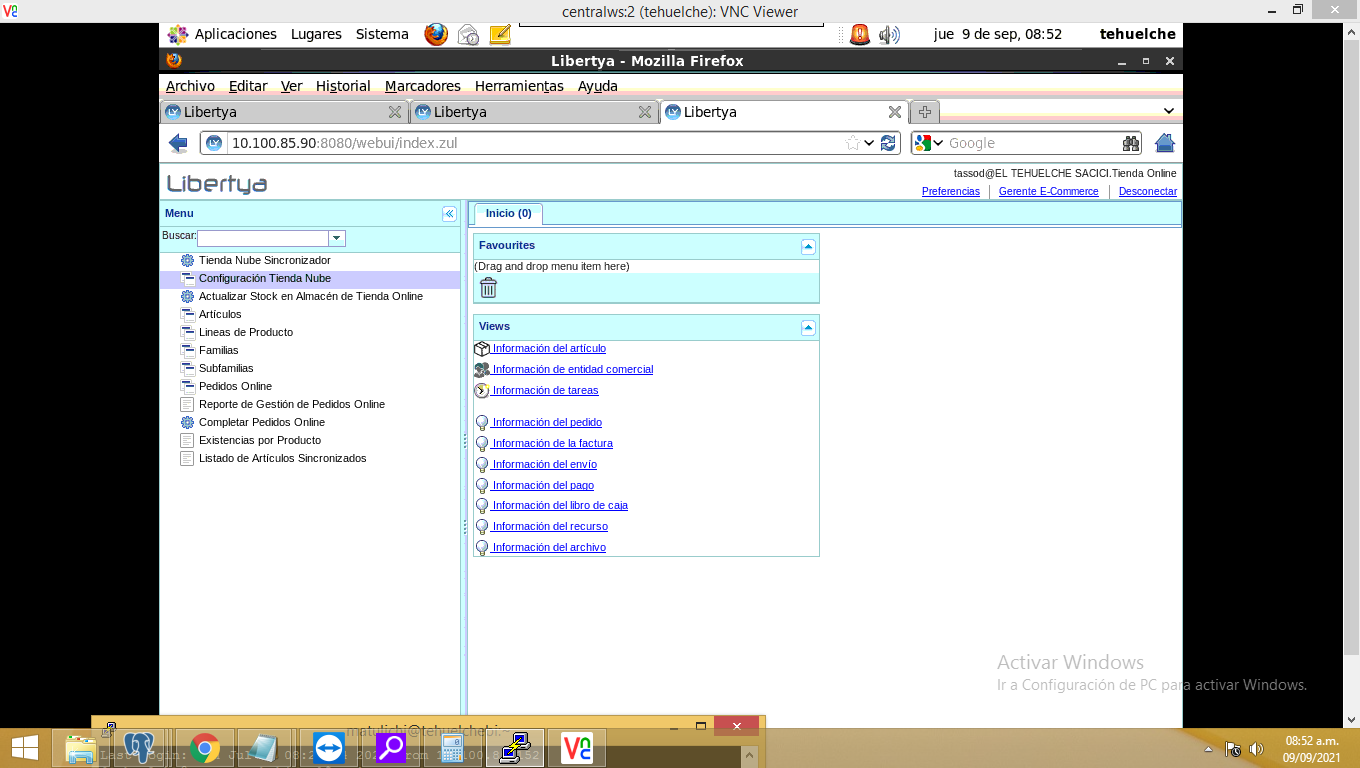Click the window icon next to Artículos
The image size is (1360, 768).
pos(187,314)
